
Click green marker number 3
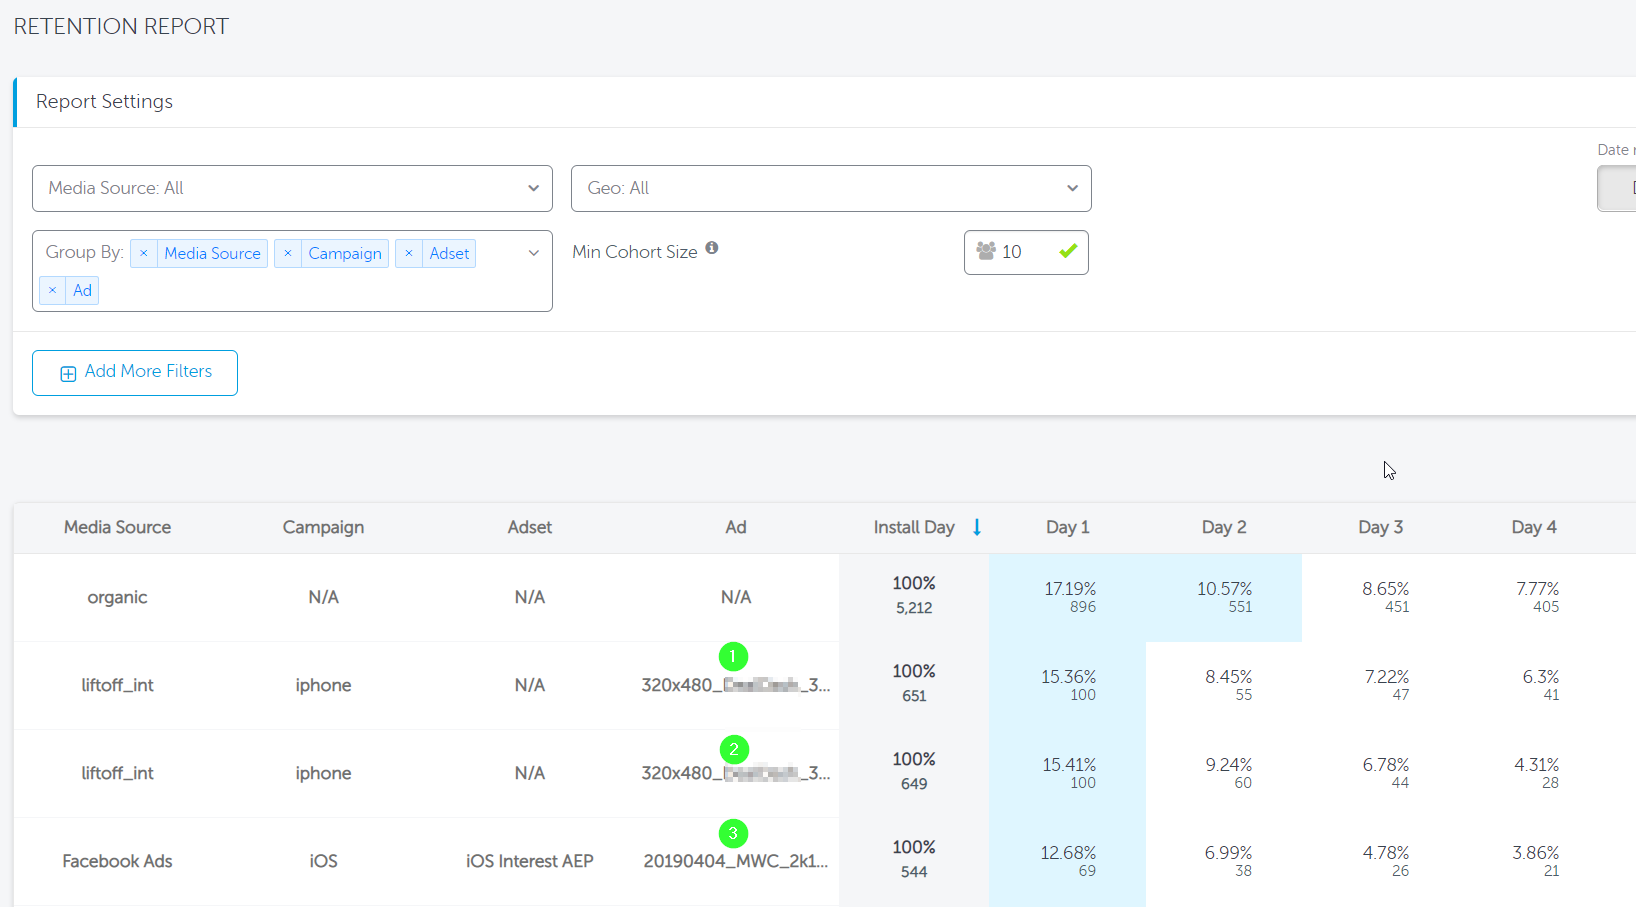(x=733, y=833)
